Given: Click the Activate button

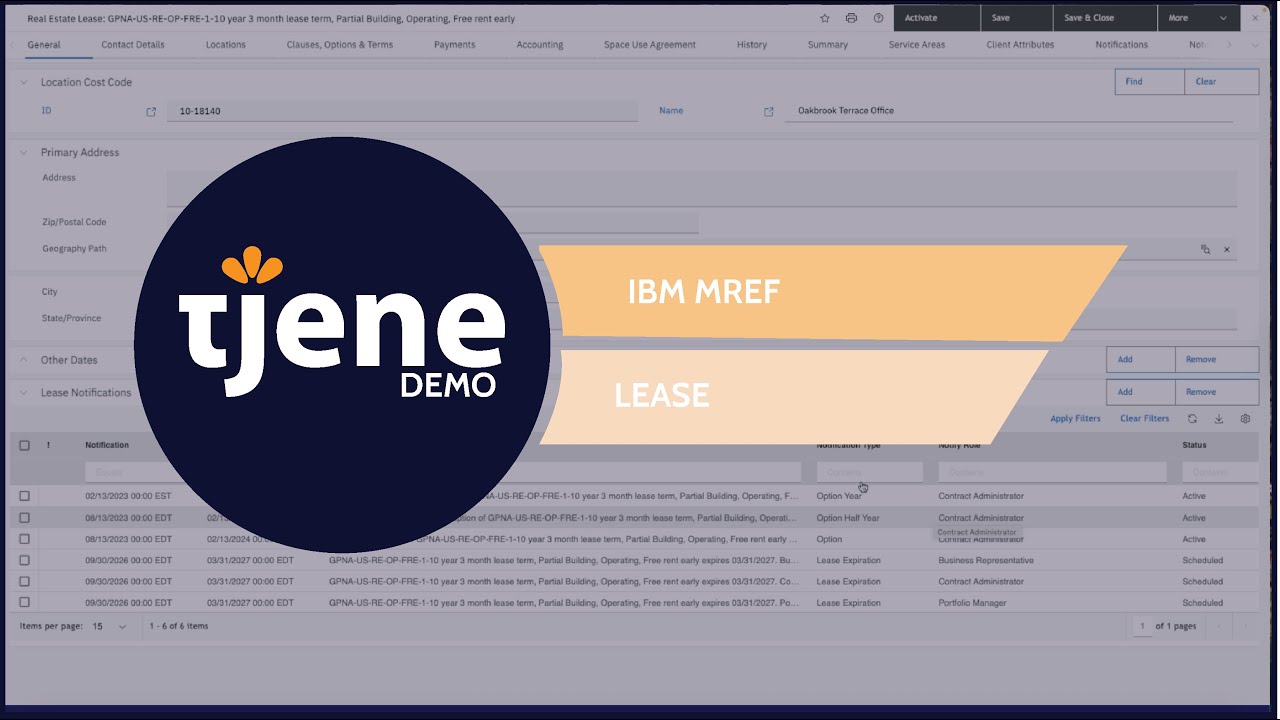Looking at the screenshot, I should click(935, 18).
